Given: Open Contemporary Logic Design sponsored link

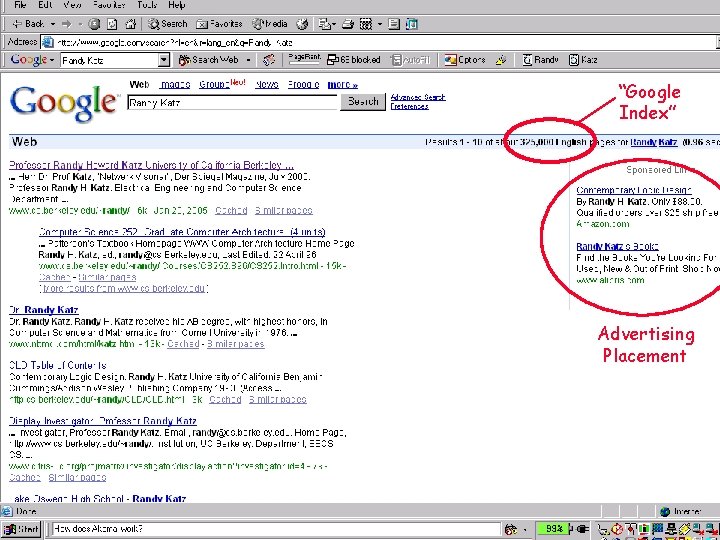Looking at the screenshot, I should click(634, 190).
